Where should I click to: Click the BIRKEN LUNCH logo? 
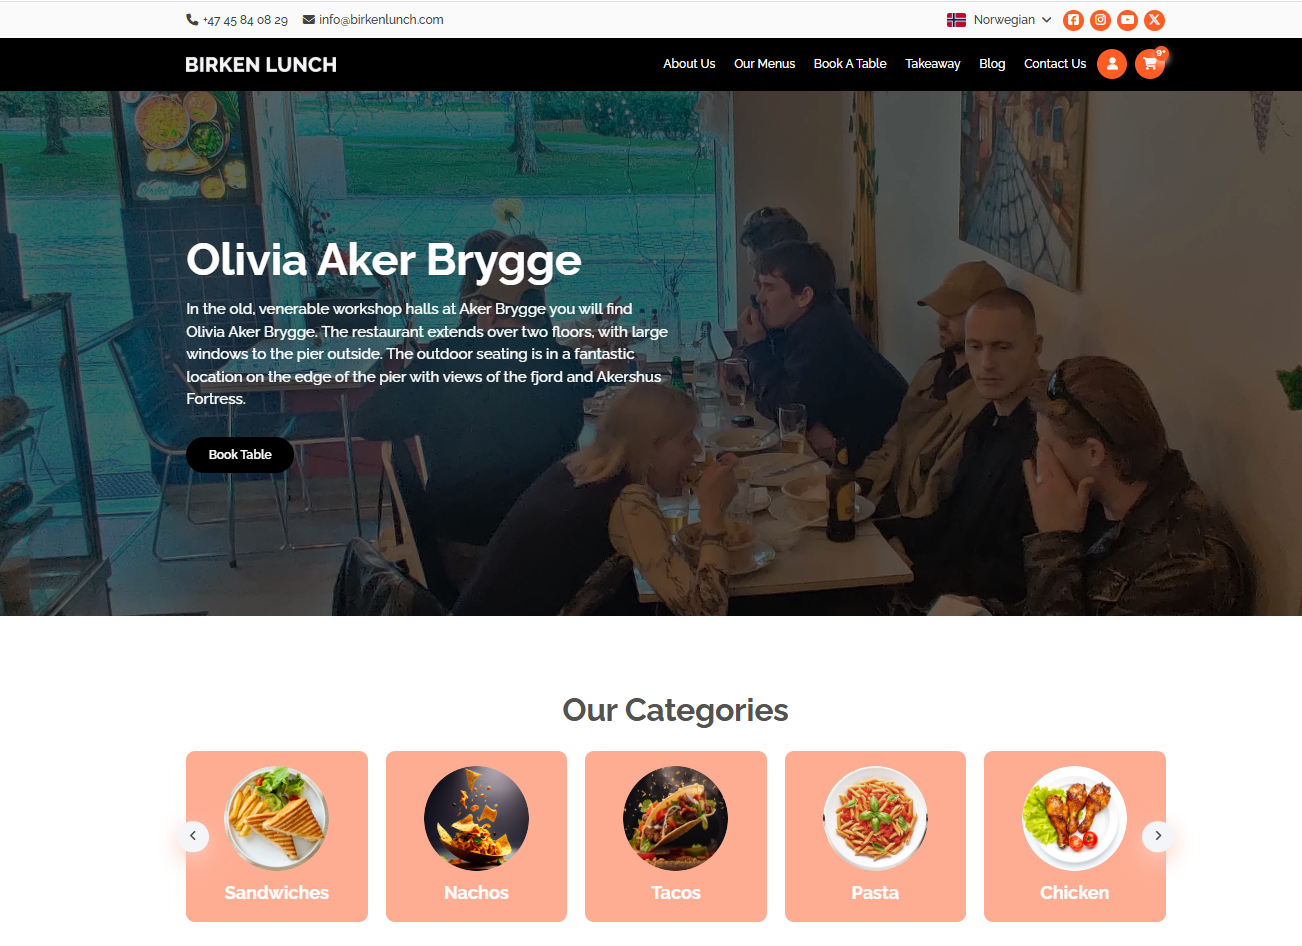pyautogui.click(x=261, y=65)
